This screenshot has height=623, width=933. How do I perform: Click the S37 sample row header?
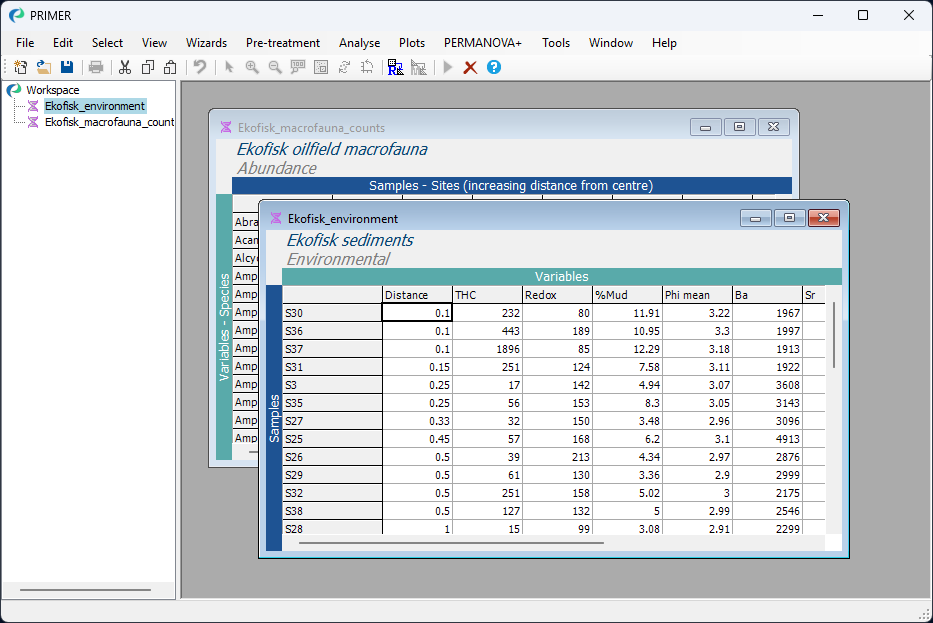point(332,349)
